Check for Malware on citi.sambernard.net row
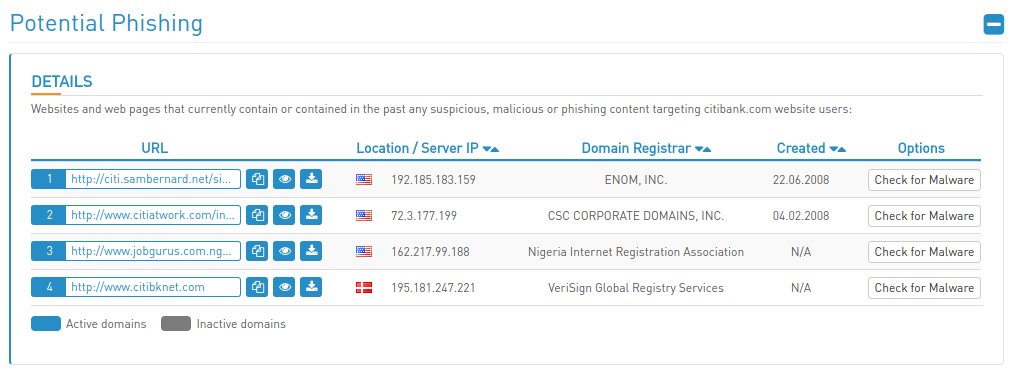1014x378 pixels. point(924,180)
